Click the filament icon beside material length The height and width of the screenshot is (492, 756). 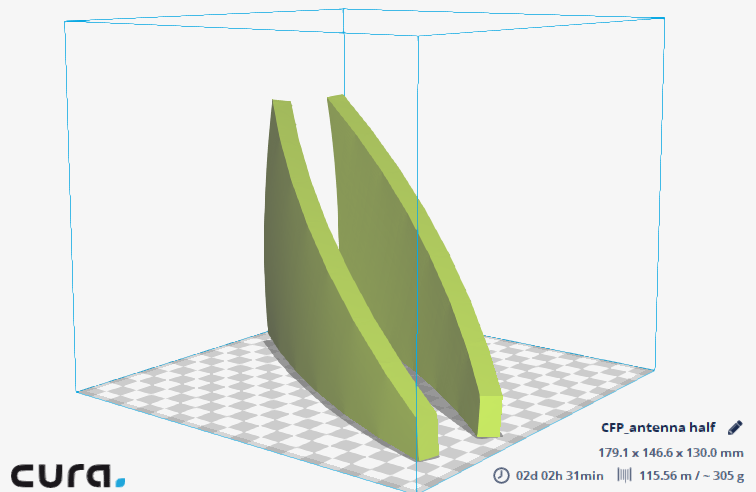(625, 475)
